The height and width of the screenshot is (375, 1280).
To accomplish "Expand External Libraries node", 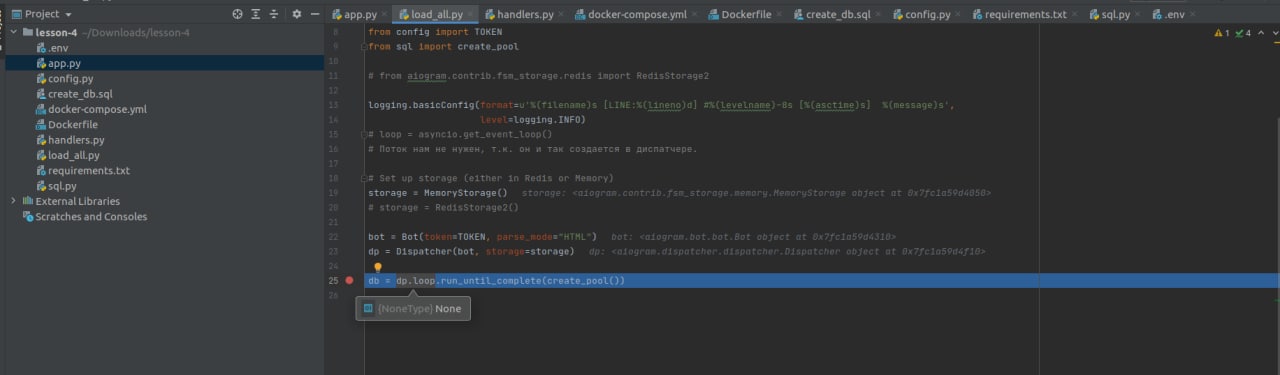I will pyautogui.click(x=13, y=201).
